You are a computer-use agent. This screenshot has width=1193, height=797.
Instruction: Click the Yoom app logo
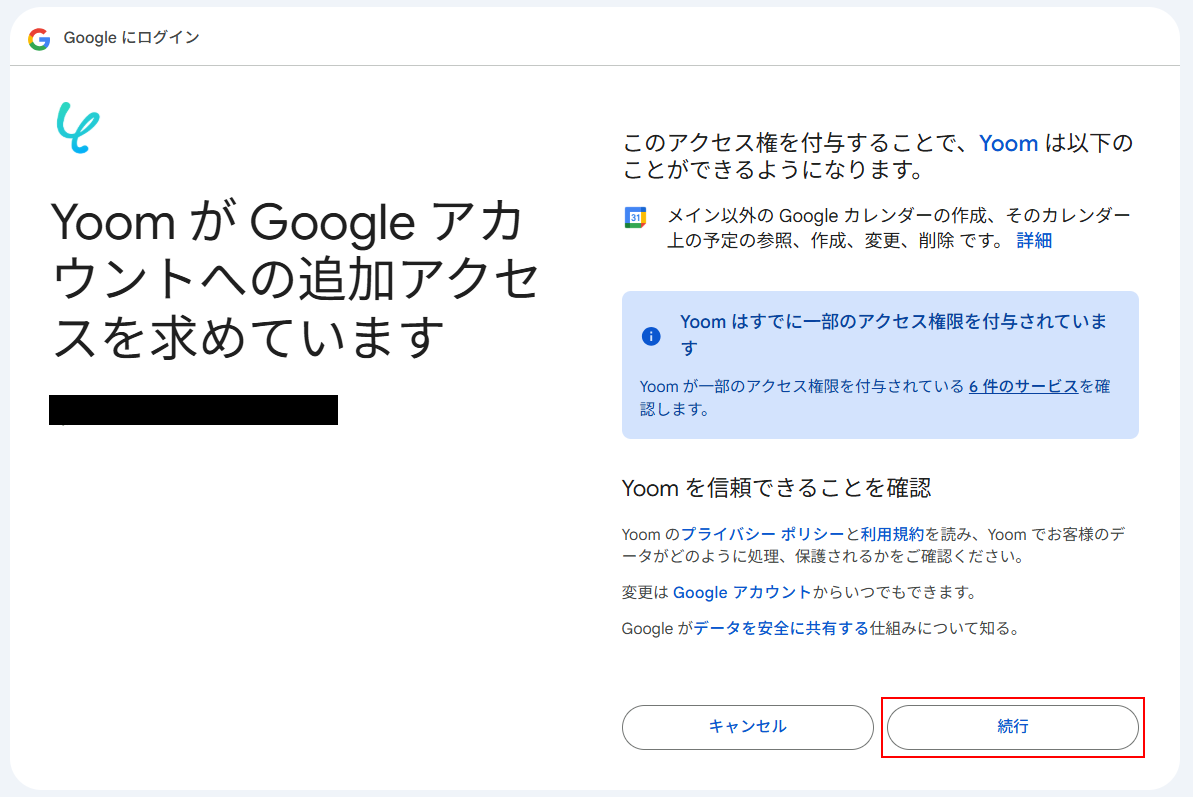[78, 128]
